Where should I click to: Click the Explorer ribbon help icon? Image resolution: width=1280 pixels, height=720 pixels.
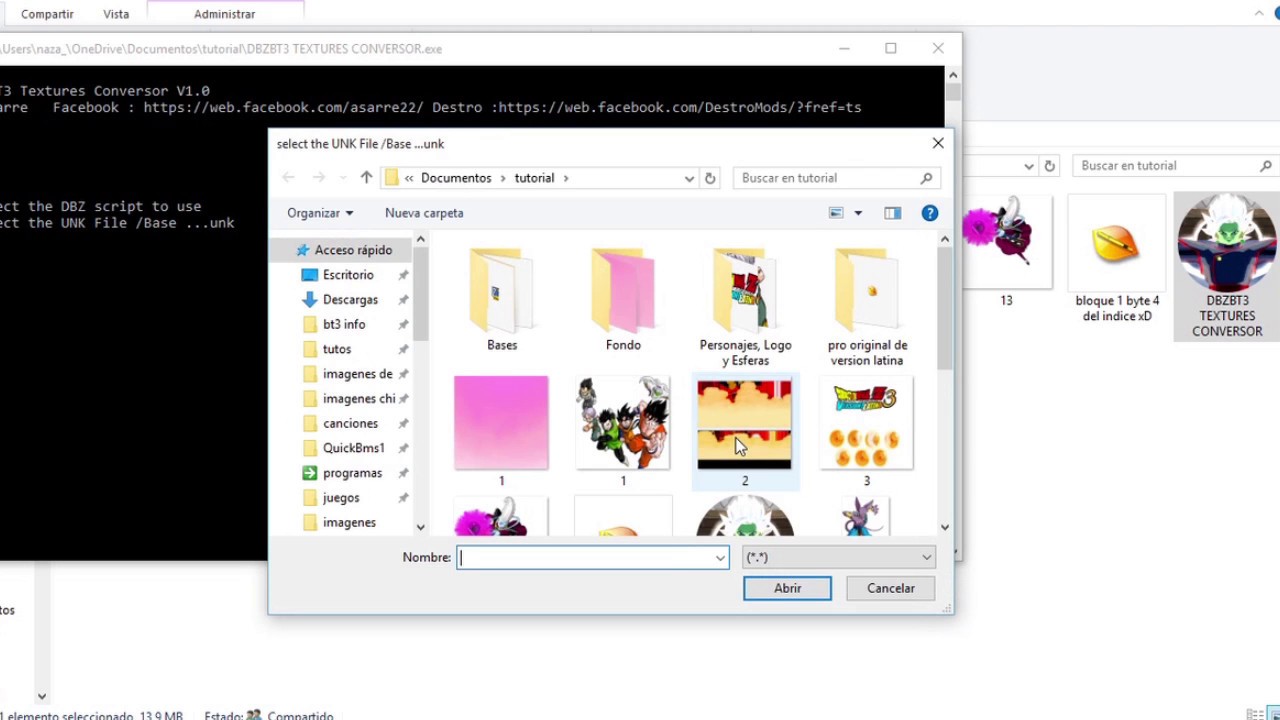(1277, 14)
